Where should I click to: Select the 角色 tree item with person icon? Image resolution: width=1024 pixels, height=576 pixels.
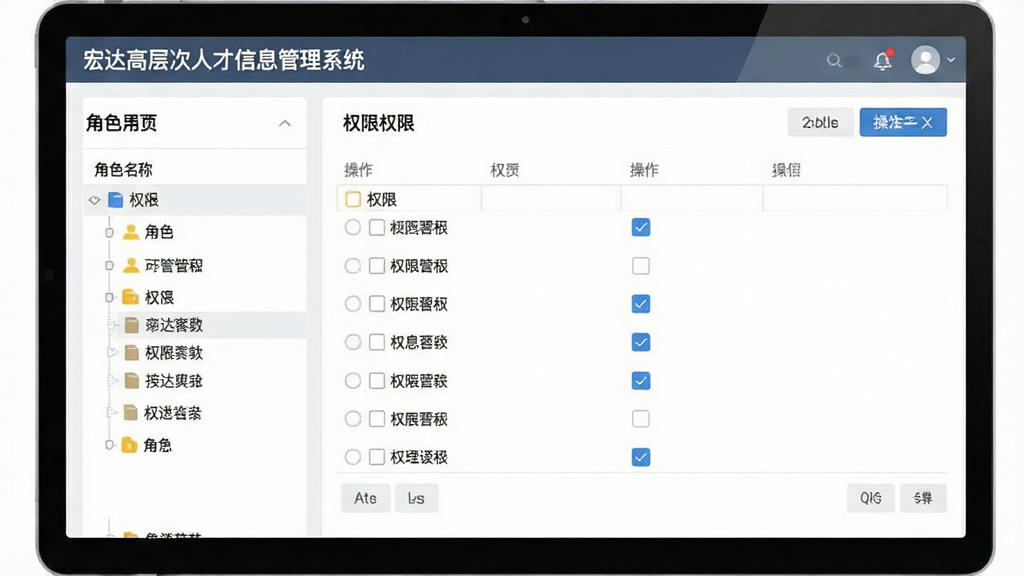tap(159, 232)
